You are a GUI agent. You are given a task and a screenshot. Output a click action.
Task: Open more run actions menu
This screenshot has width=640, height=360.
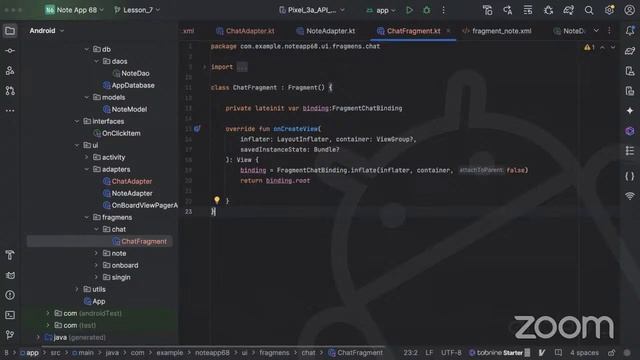(444, 10)
